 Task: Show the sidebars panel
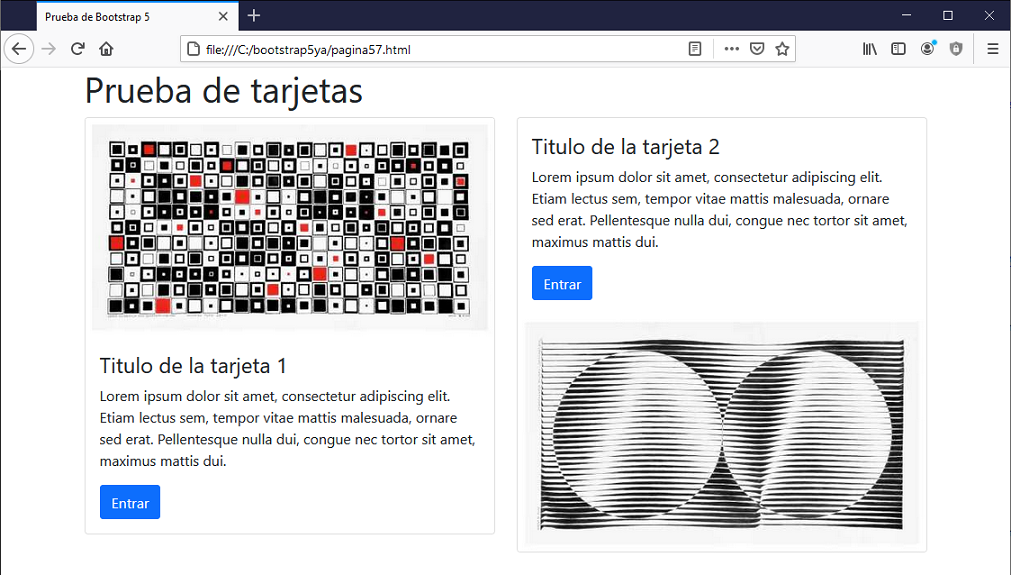[898, 49]
